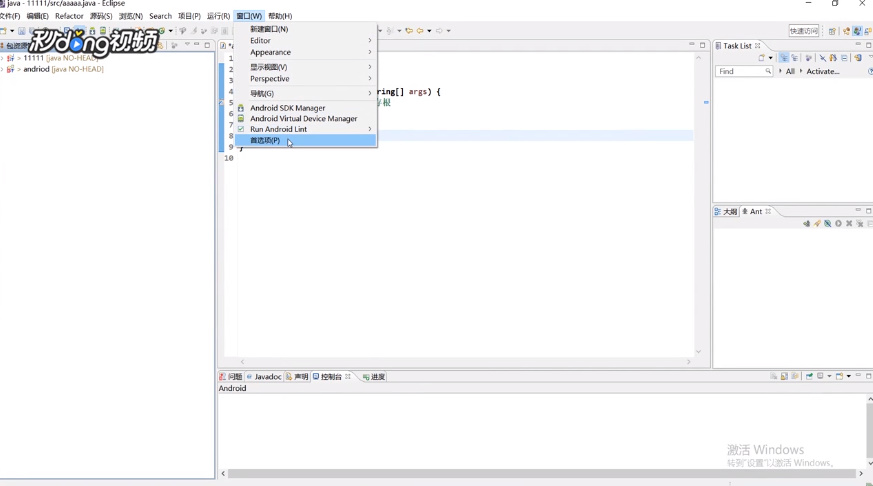Open the Perspective submenu
This screenshot has height=486, width=873.
pyautogui.click(x=305, y=78)
